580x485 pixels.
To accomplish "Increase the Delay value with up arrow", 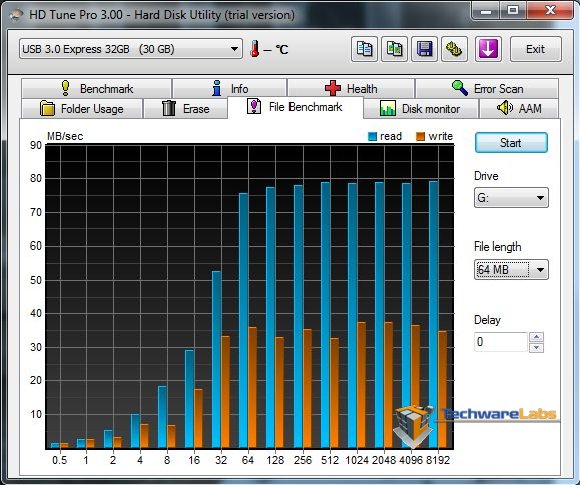I will (x=536, y=337).
